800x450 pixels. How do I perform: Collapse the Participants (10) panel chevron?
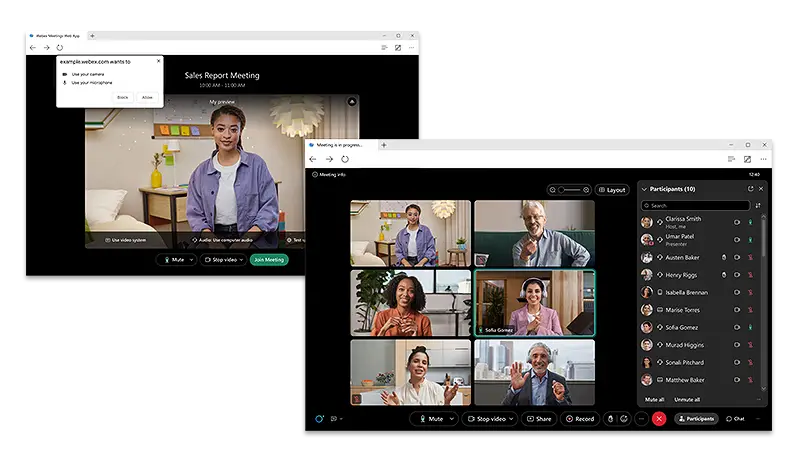tap(644, 189)
